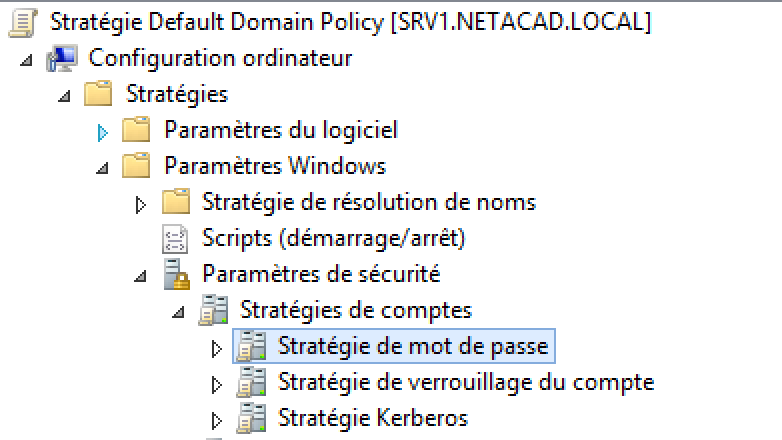The image size is (782, 440).
Task: Click the Stratégies de comptes icon
Action: (x=212, y=311)
